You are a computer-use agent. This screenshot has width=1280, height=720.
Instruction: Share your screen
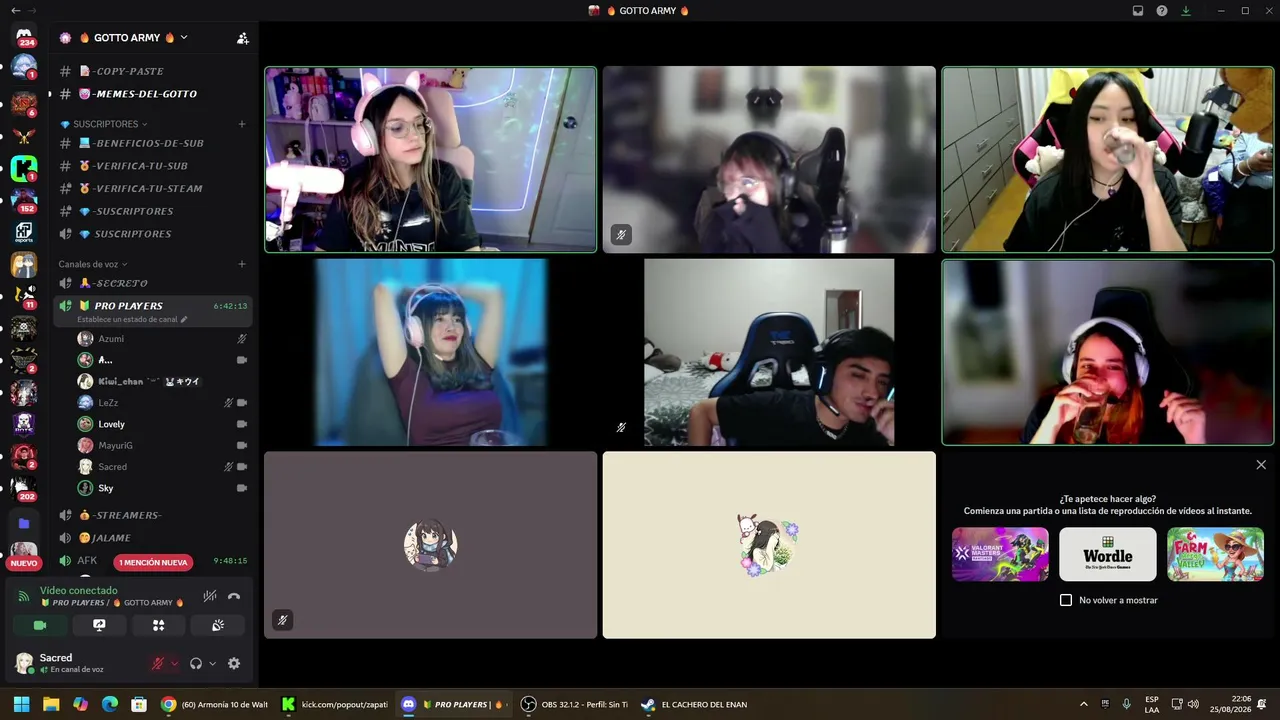(99, 625)
